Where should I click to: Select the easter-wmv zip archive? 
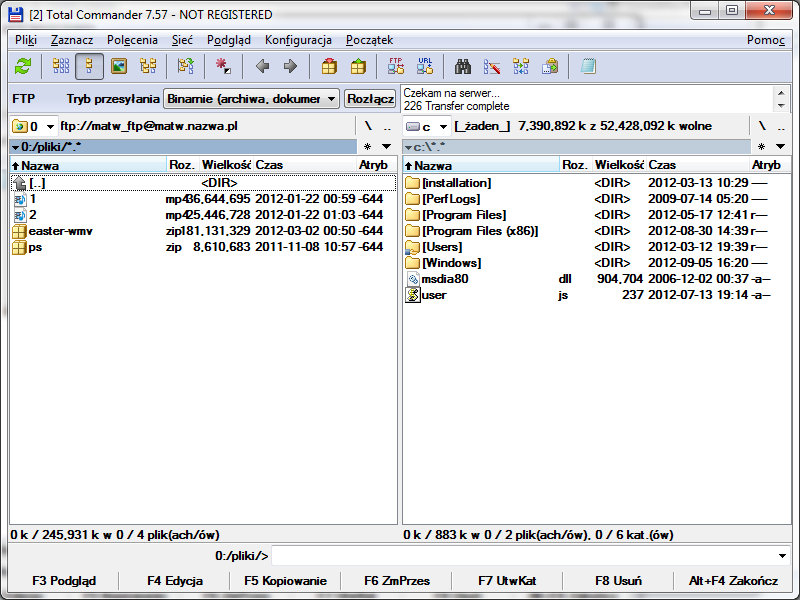203,231
